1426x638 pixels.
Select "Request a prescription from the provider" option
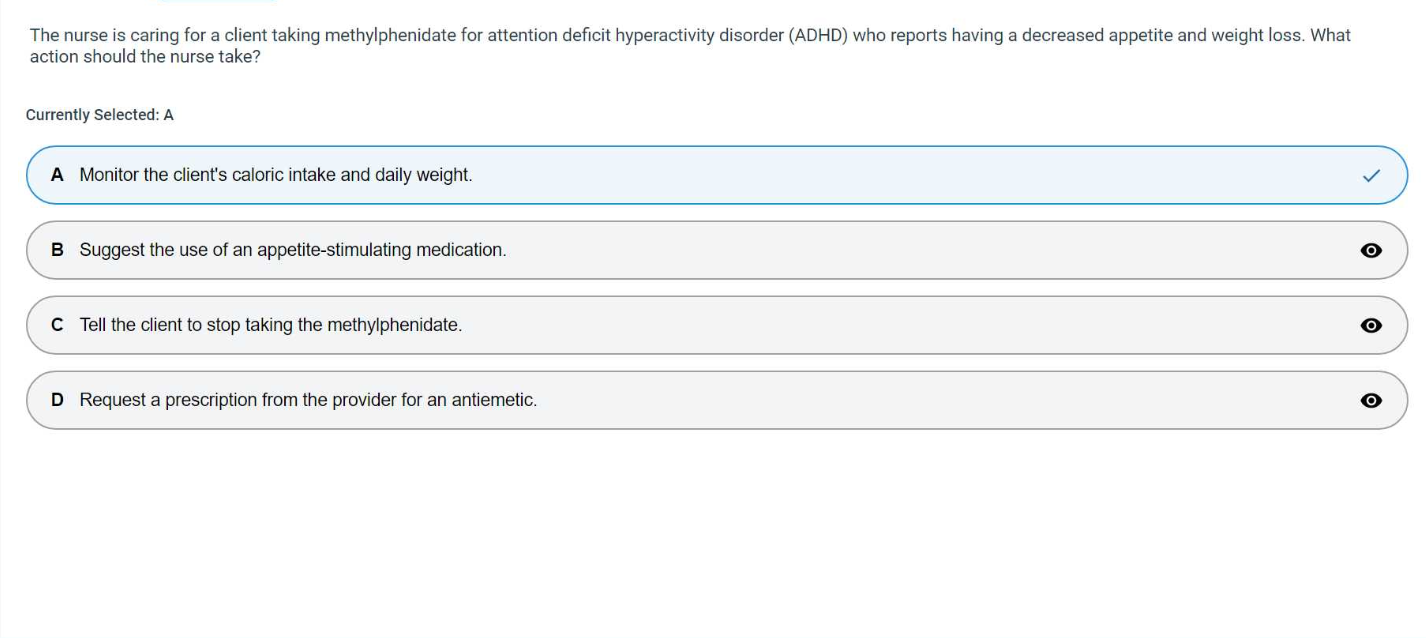coord(308,400)
